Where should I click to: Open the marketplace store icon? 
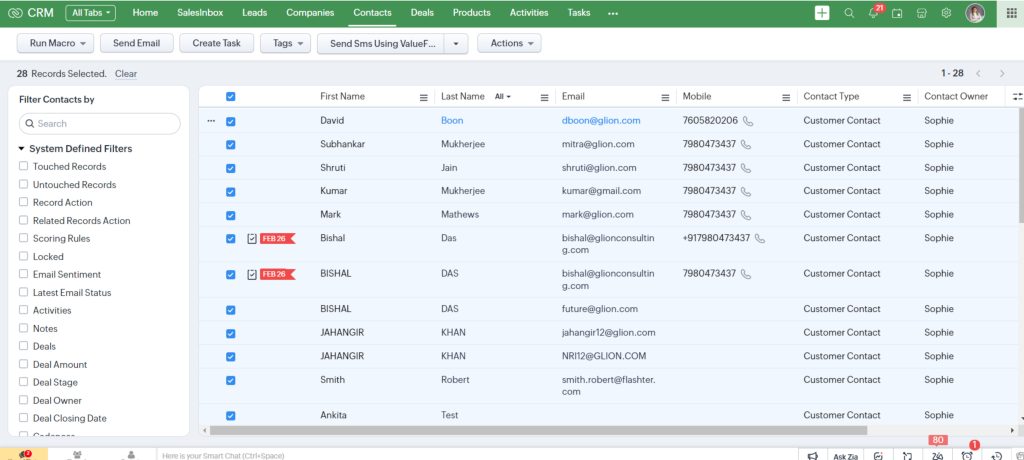(921, 13)
